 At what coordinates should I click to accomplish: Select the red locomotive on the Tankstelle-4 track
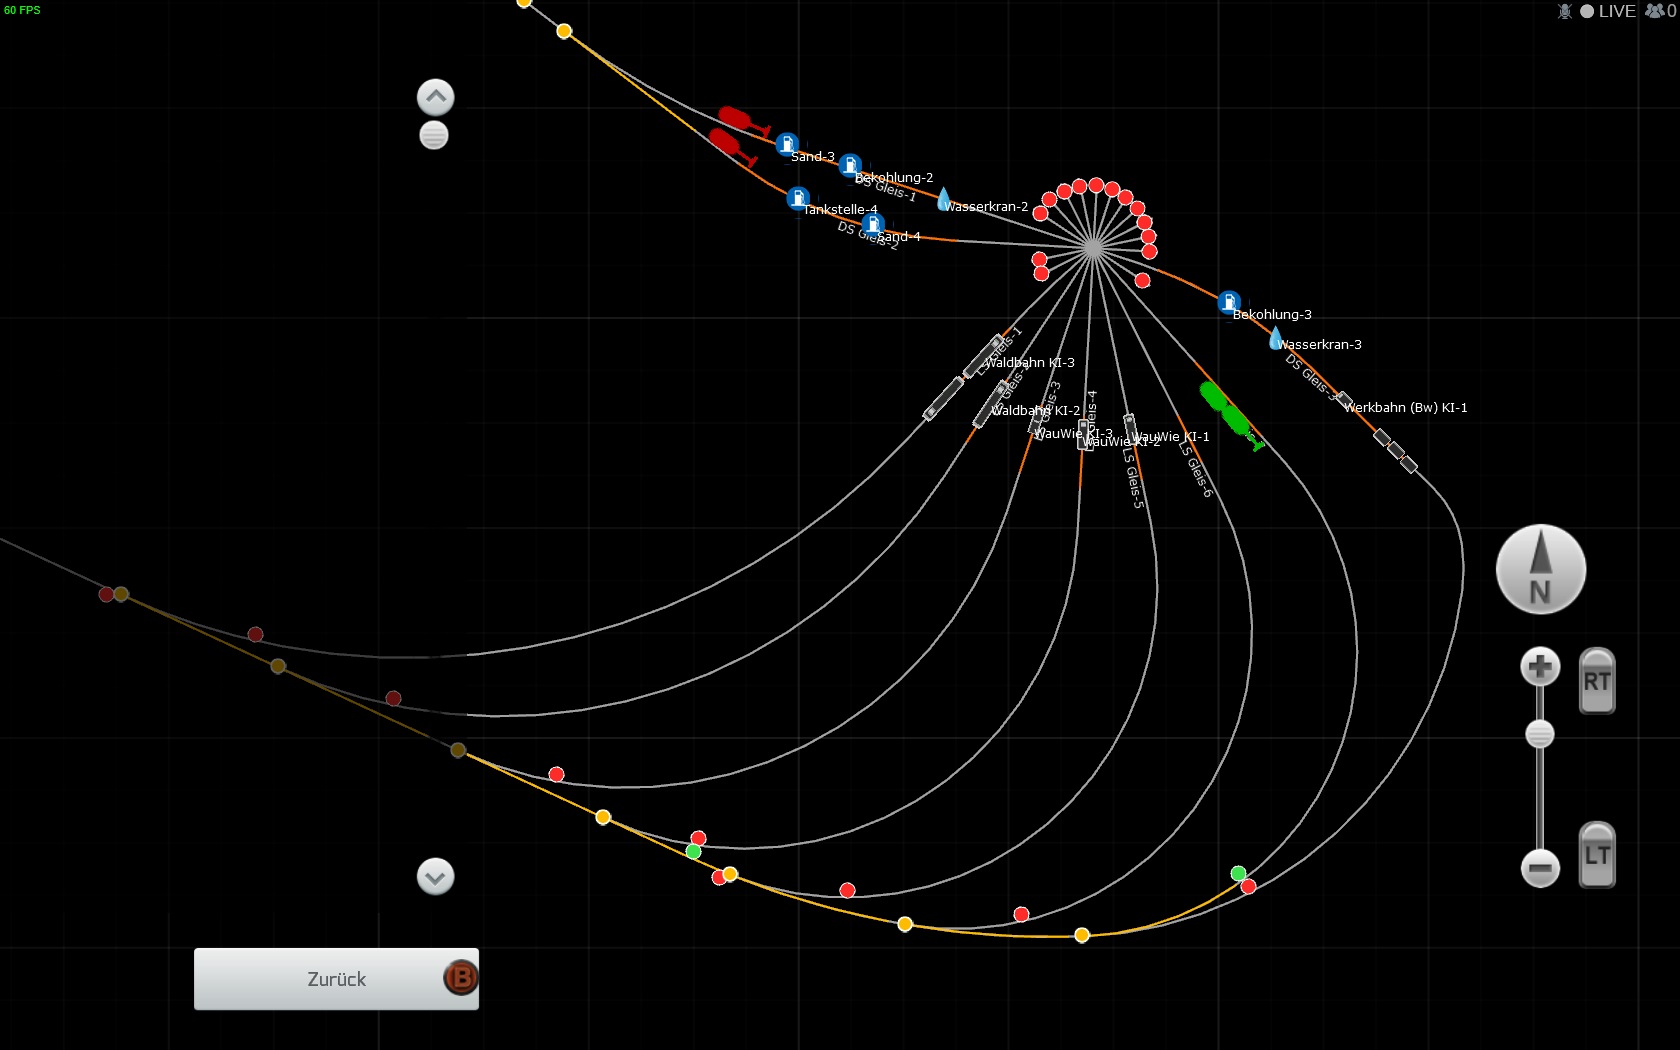(x=732, y=146)
